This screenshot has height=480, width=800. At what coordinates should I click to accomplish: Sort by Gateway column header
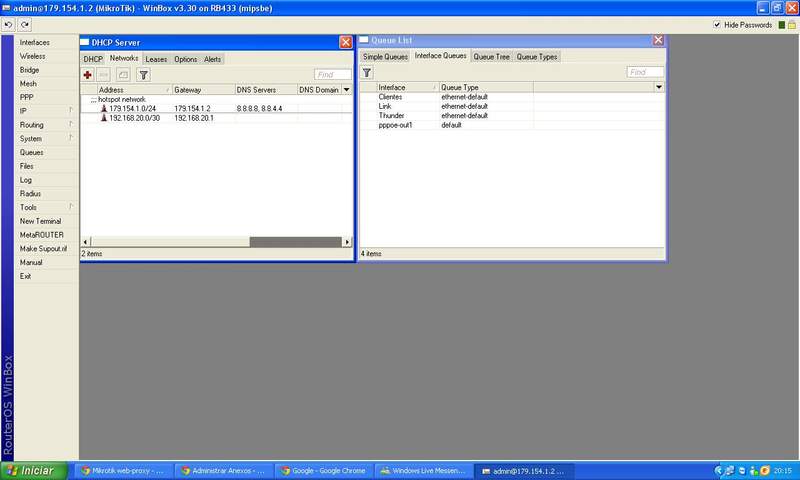coord(204,90)
